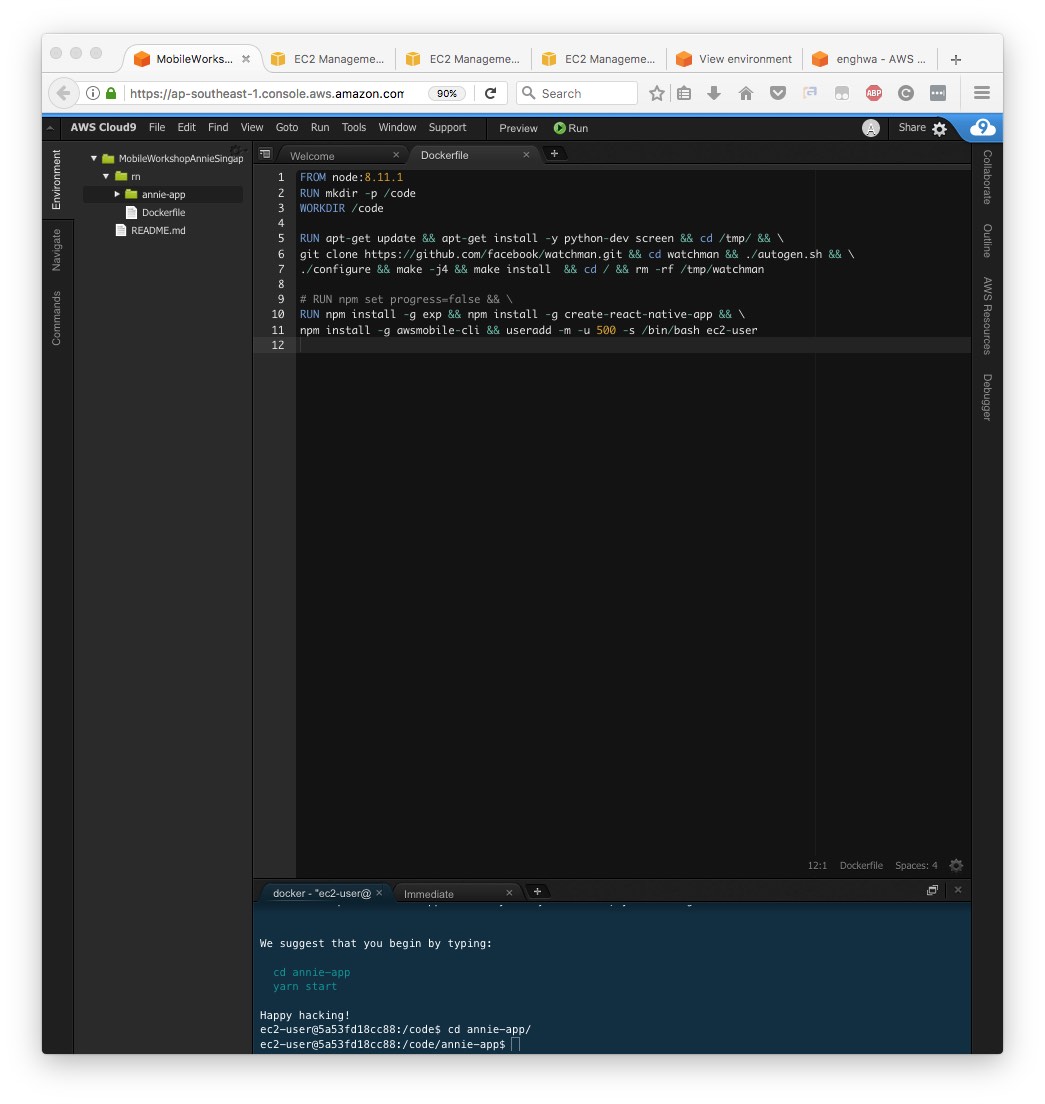
Task: Open the File menu
Action: click(157, 127)
